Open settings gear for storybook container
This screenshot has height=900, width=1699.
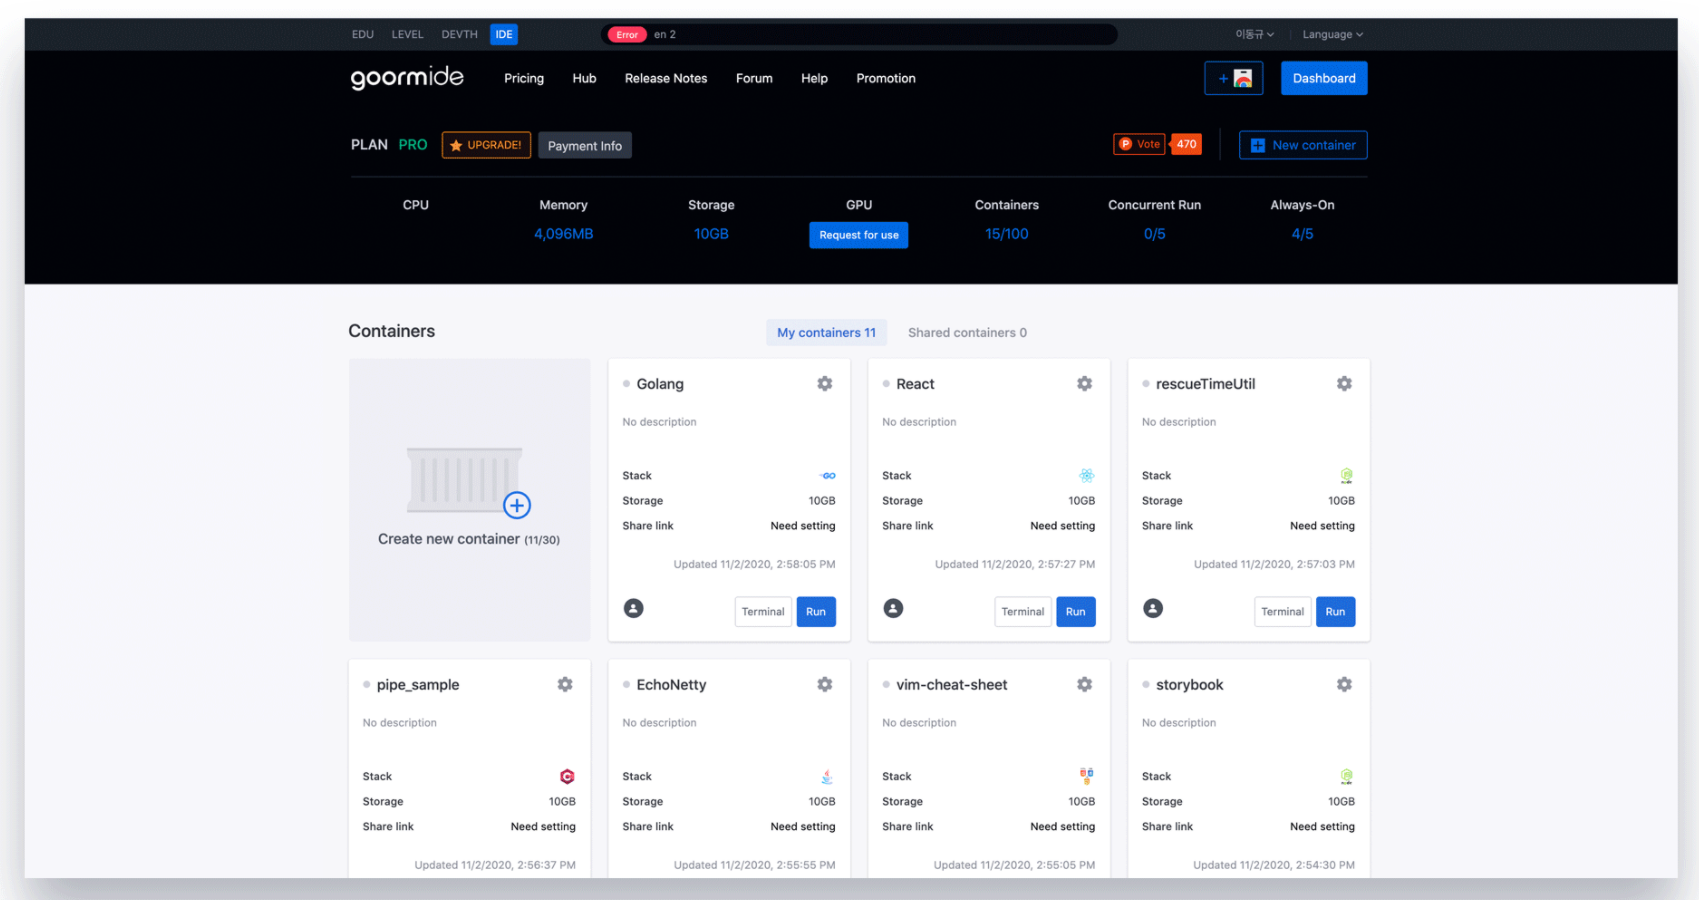click(x=1345, y=685)
